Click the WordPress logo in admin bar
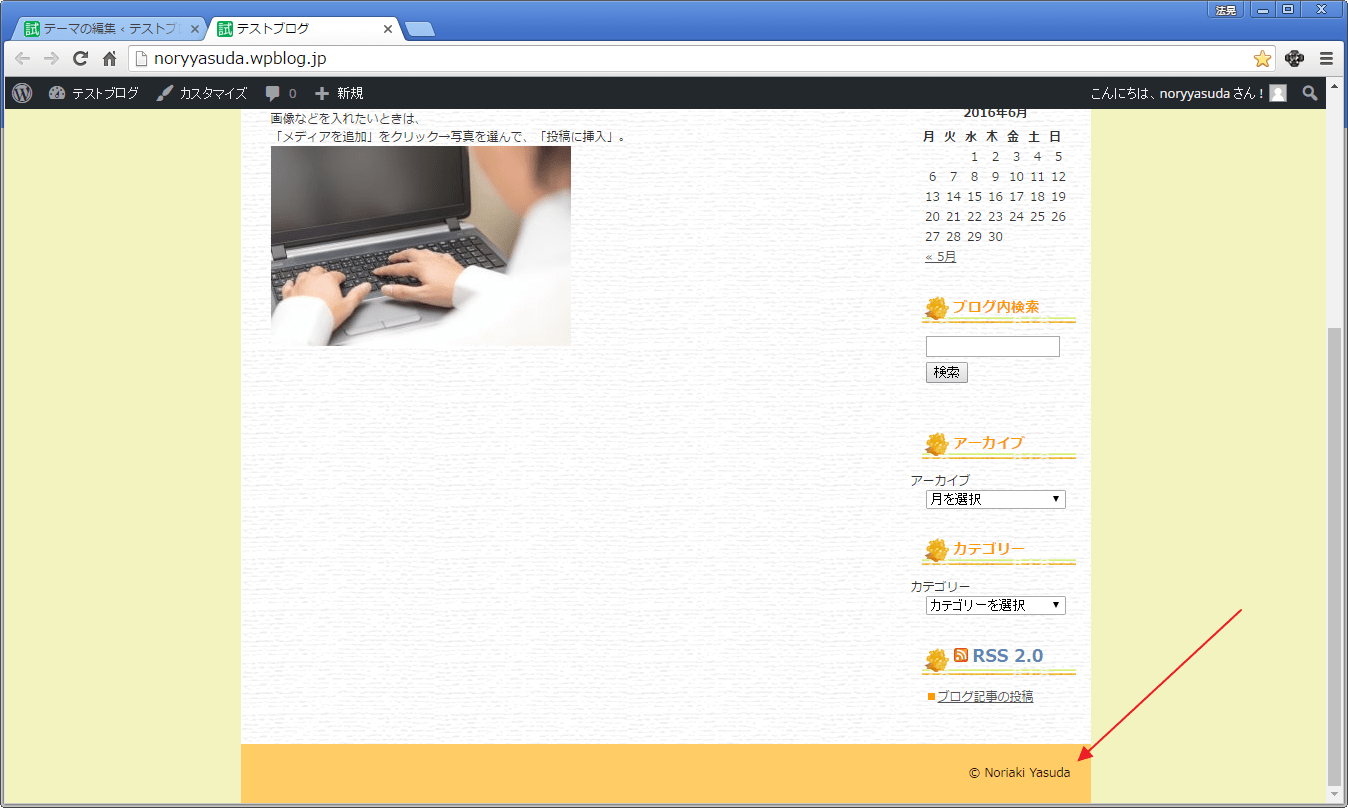This screenshot has width=1348, height=808. [x=22, y=93]
